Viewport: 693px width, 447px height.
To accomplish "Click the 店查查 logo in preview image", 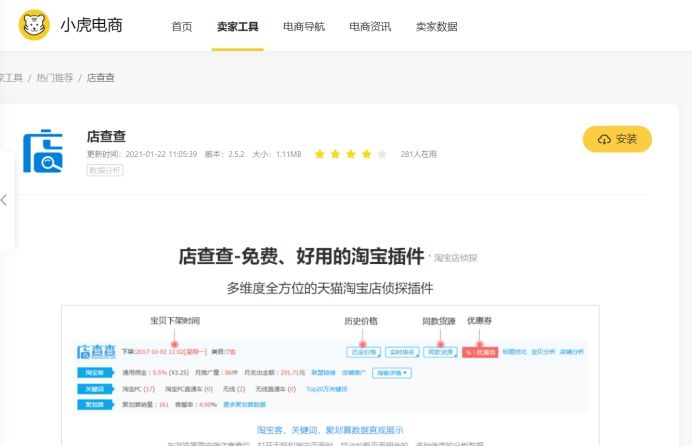I will (x=96, y=351).
